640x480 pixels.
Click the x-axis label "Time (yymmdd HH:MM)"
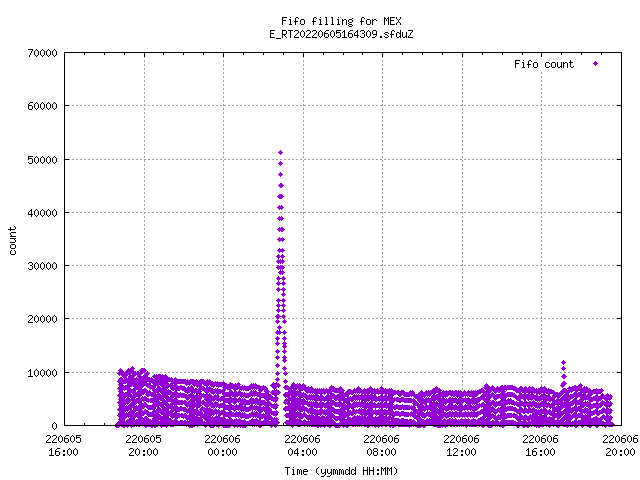pyautogui.click(x=341, y=471)
